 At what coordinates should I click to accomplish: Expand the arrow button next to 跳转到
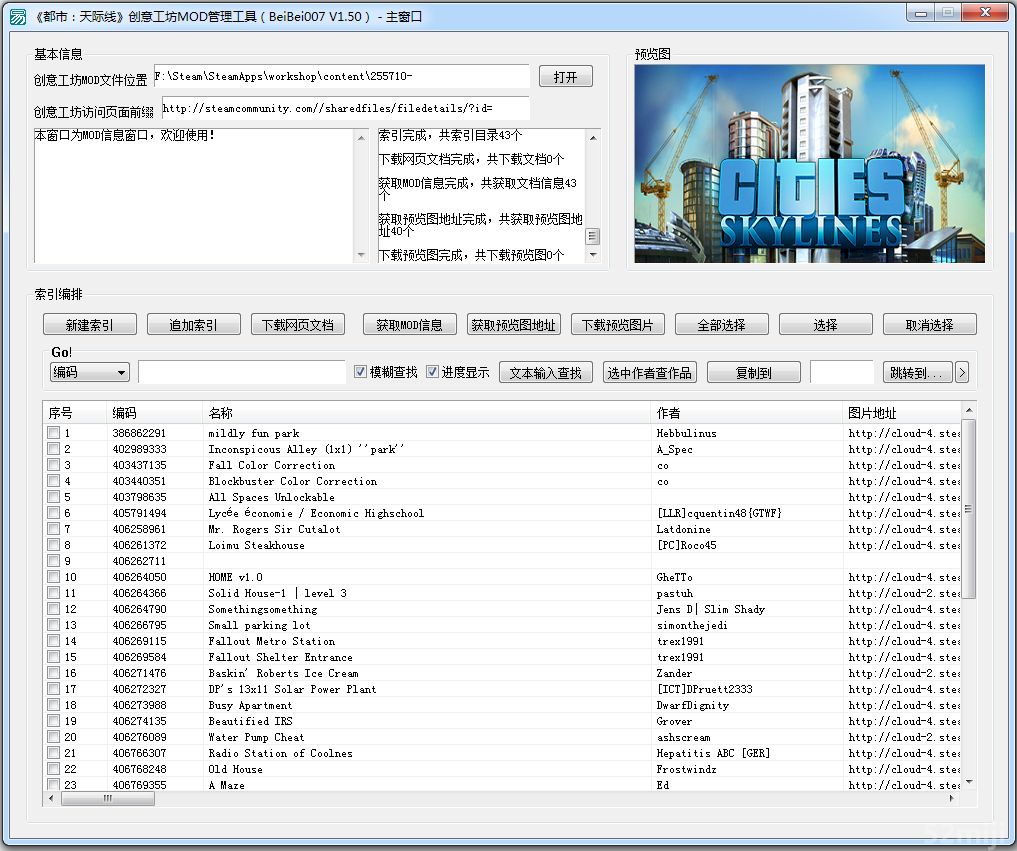962,372
